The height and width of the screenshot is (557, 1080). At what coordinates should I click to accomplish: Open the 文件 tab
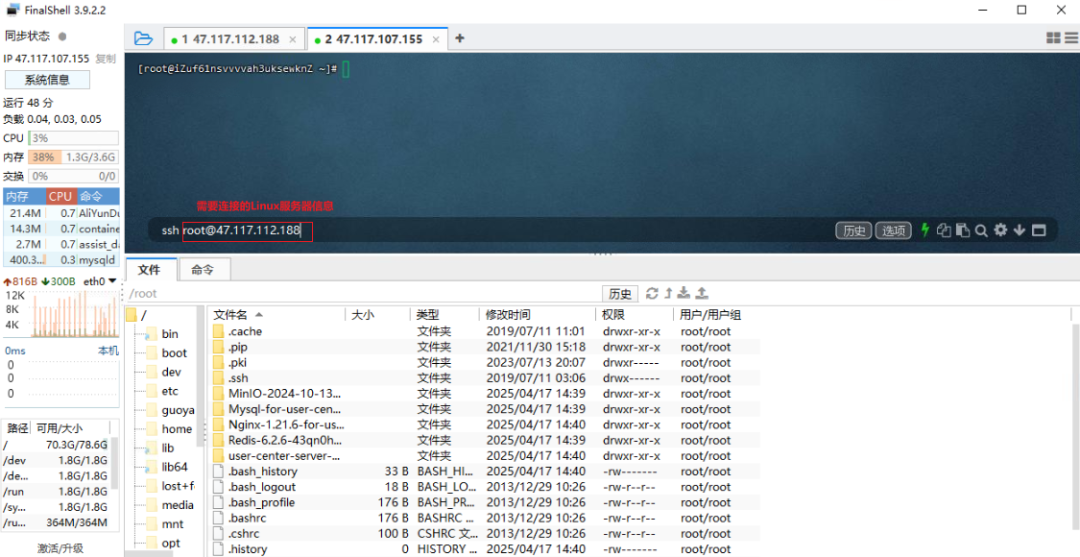click(x=149, y=270)
